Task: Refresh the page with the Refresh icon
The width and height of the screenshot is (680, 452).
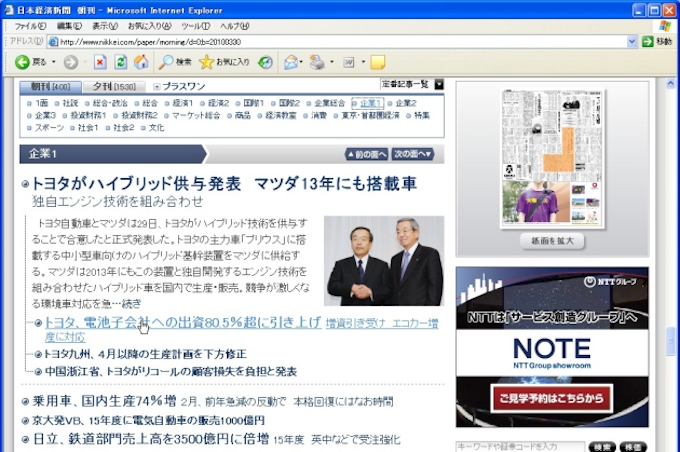Action: point(121,62)
